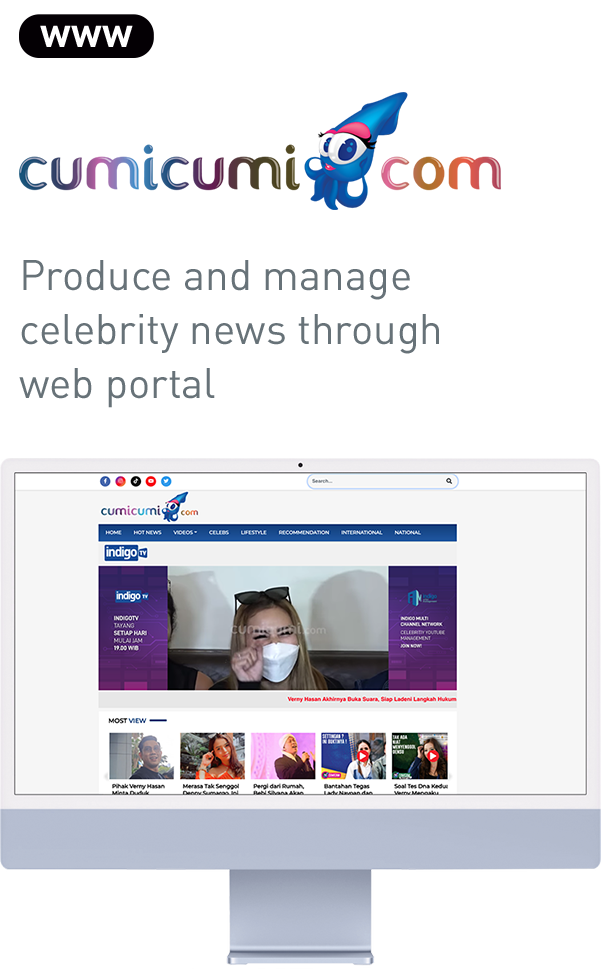Open the 'Bantahan Tegas Lady Nayoan' thumbnail
Viewport: 601px width, 969px height.
pos(353,756)
